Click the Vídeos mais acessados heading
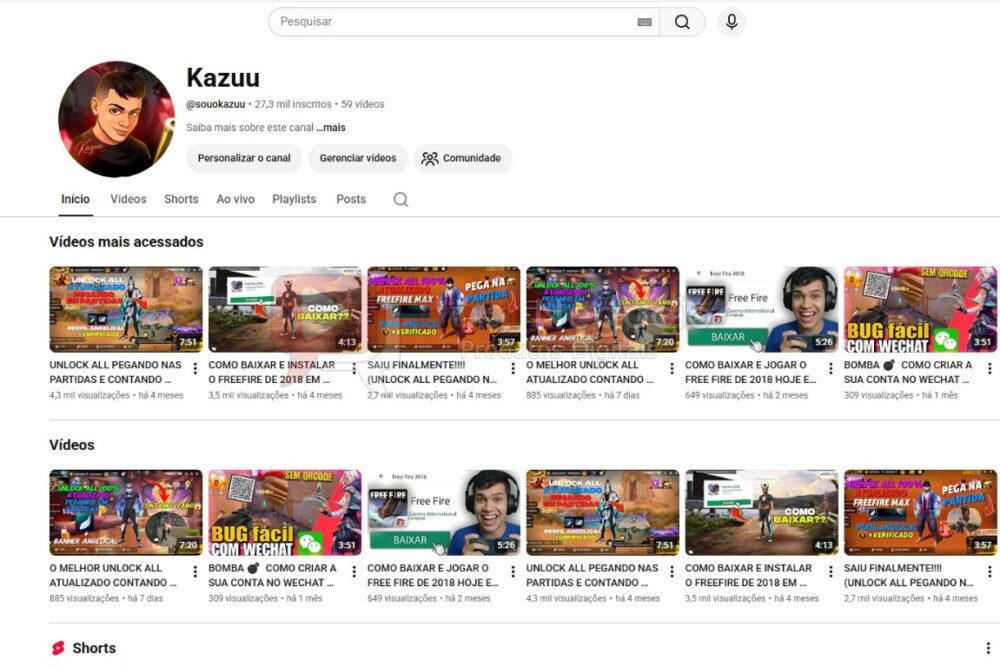 click(126, 242)
